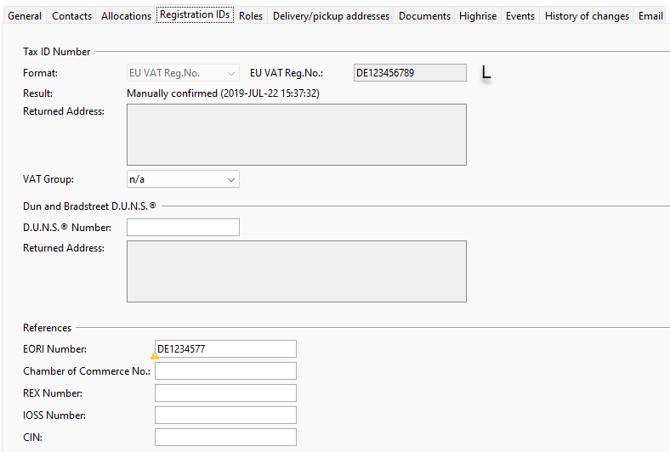The width and height of the screenshot is (670, 452).
Task: Show the Highrise tab
Action: pyautogui.click(x=477, y=16)
